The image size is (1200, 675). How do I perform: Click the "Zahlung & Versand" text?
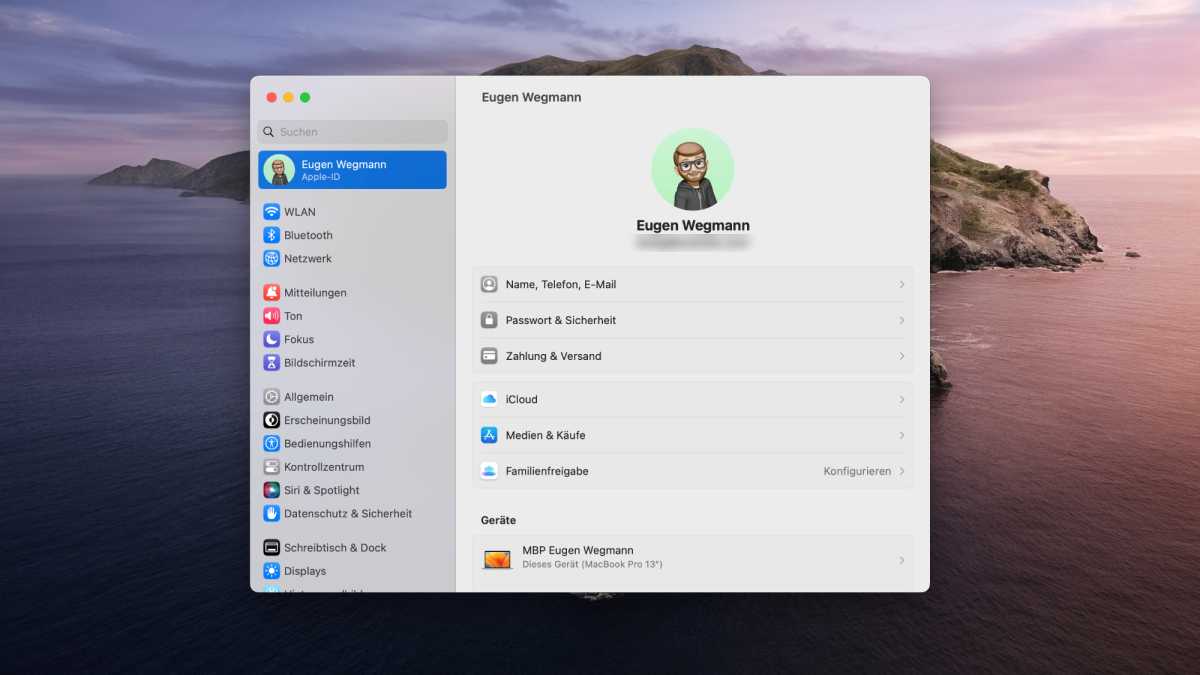(554, 356)
